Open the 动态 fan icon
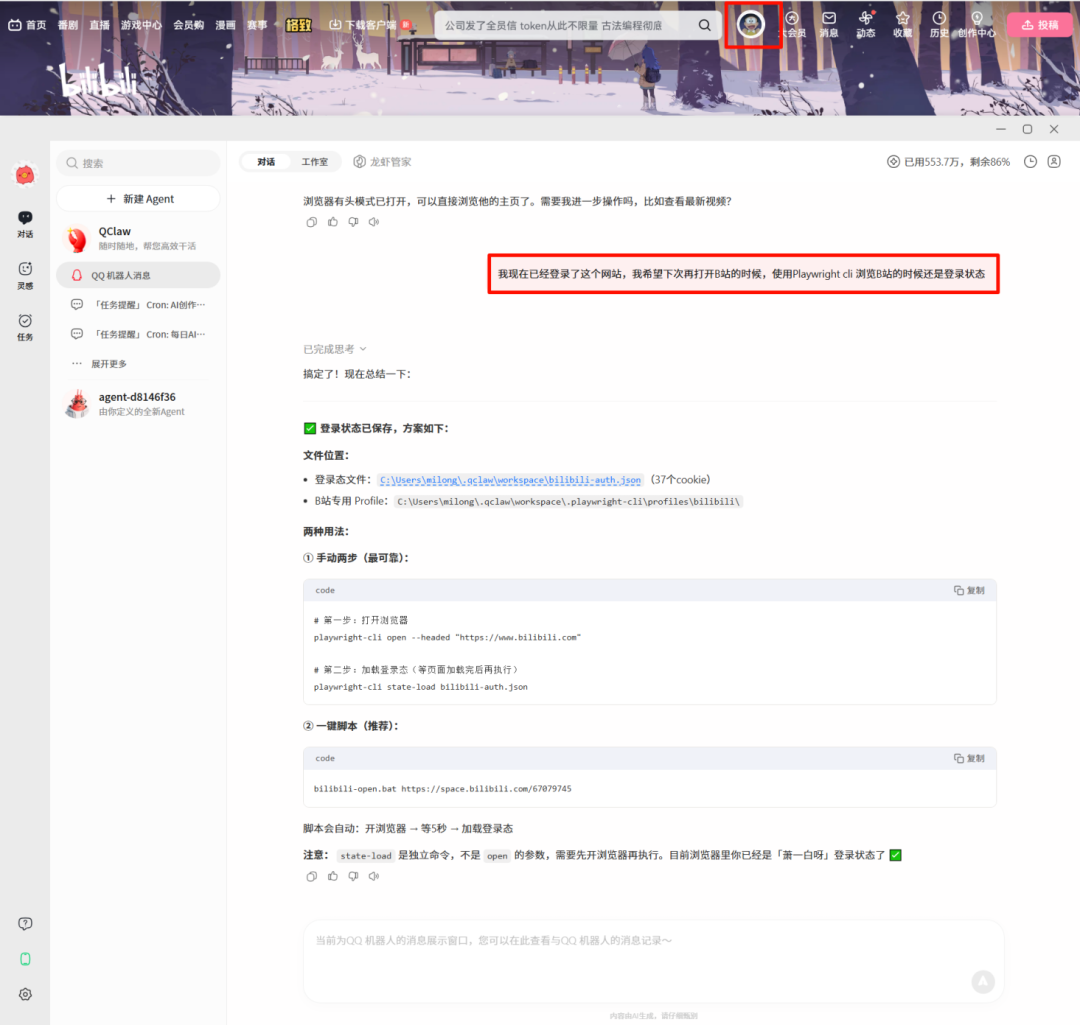The image size is (1080, 1025). pos(866,24)
